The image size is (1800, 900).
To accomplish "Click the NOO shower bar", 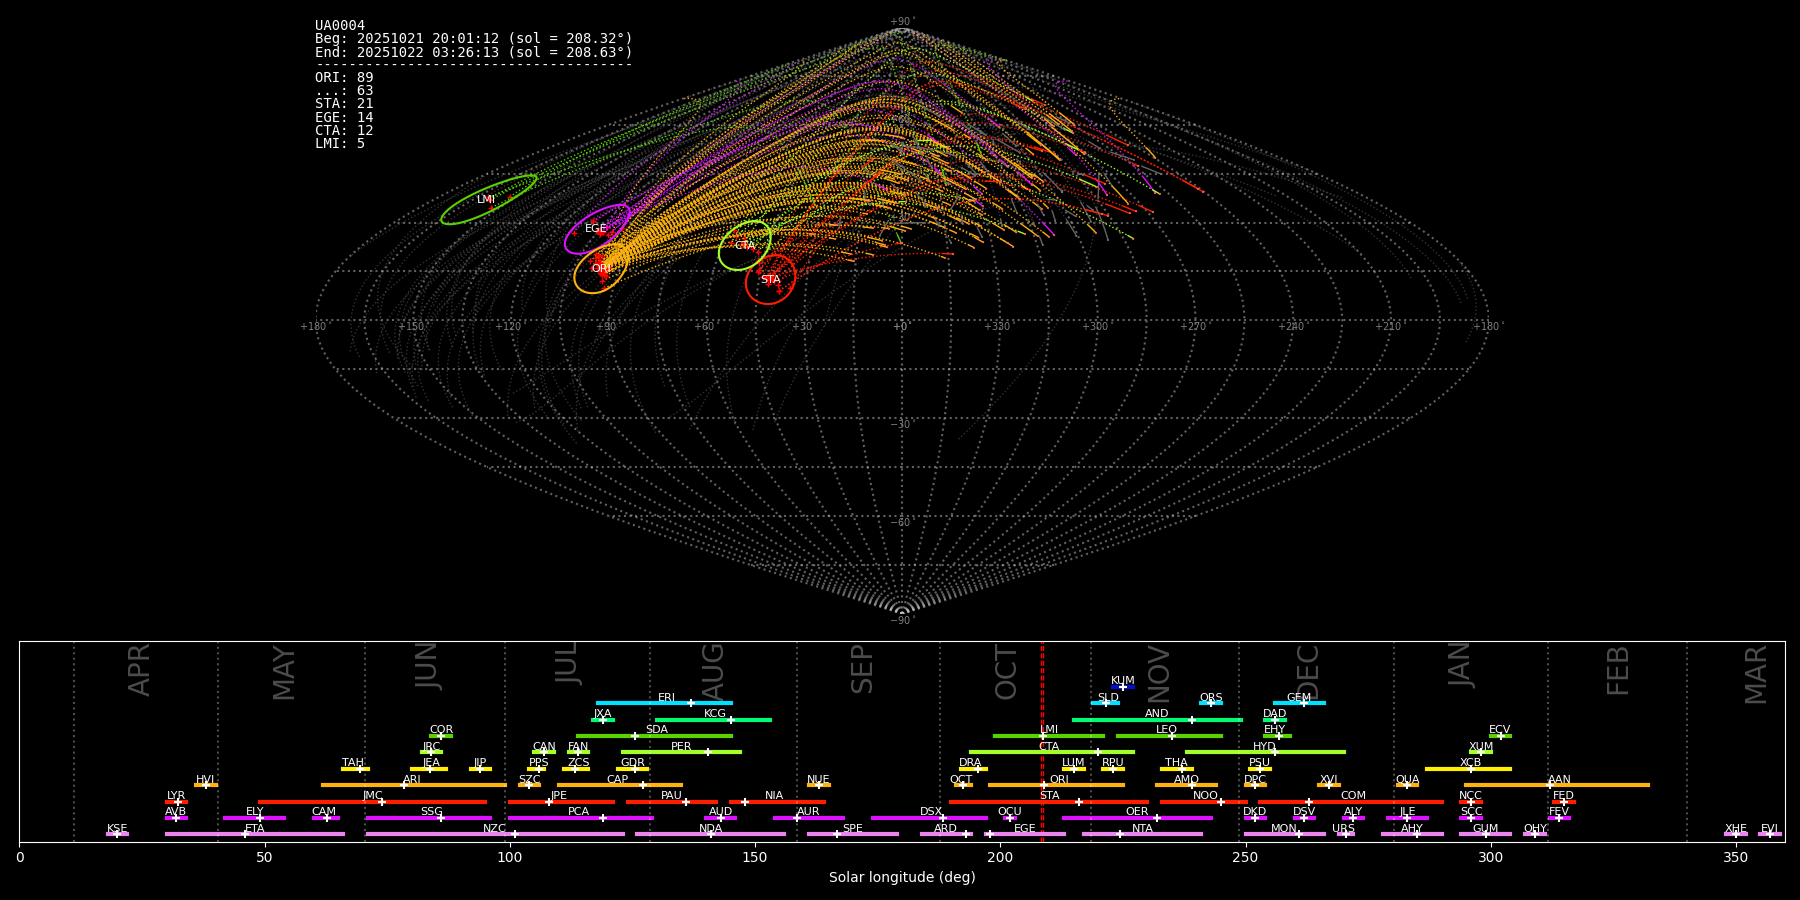I will coord(1204,802).
